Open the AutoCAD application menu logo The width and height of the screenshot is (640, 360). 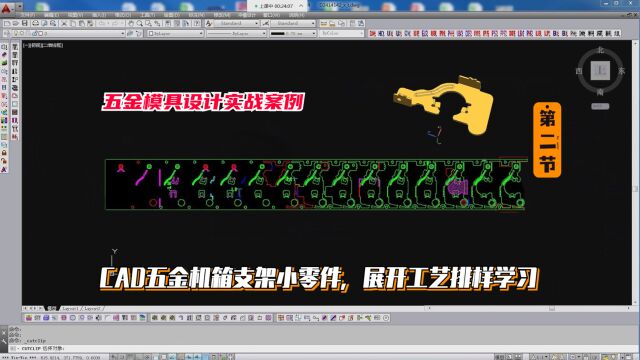6,7
